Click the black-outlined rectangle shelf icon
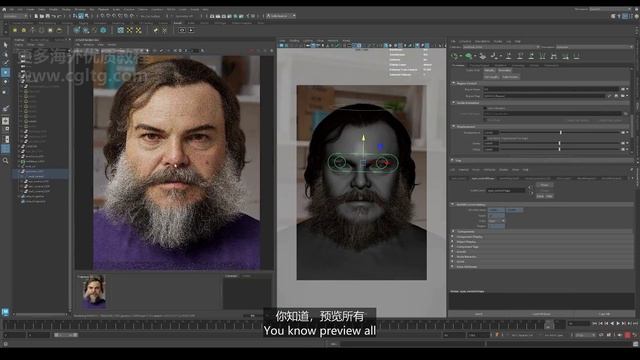The height and width of the screenshot is (360, 640). click(x=182, y=30)
